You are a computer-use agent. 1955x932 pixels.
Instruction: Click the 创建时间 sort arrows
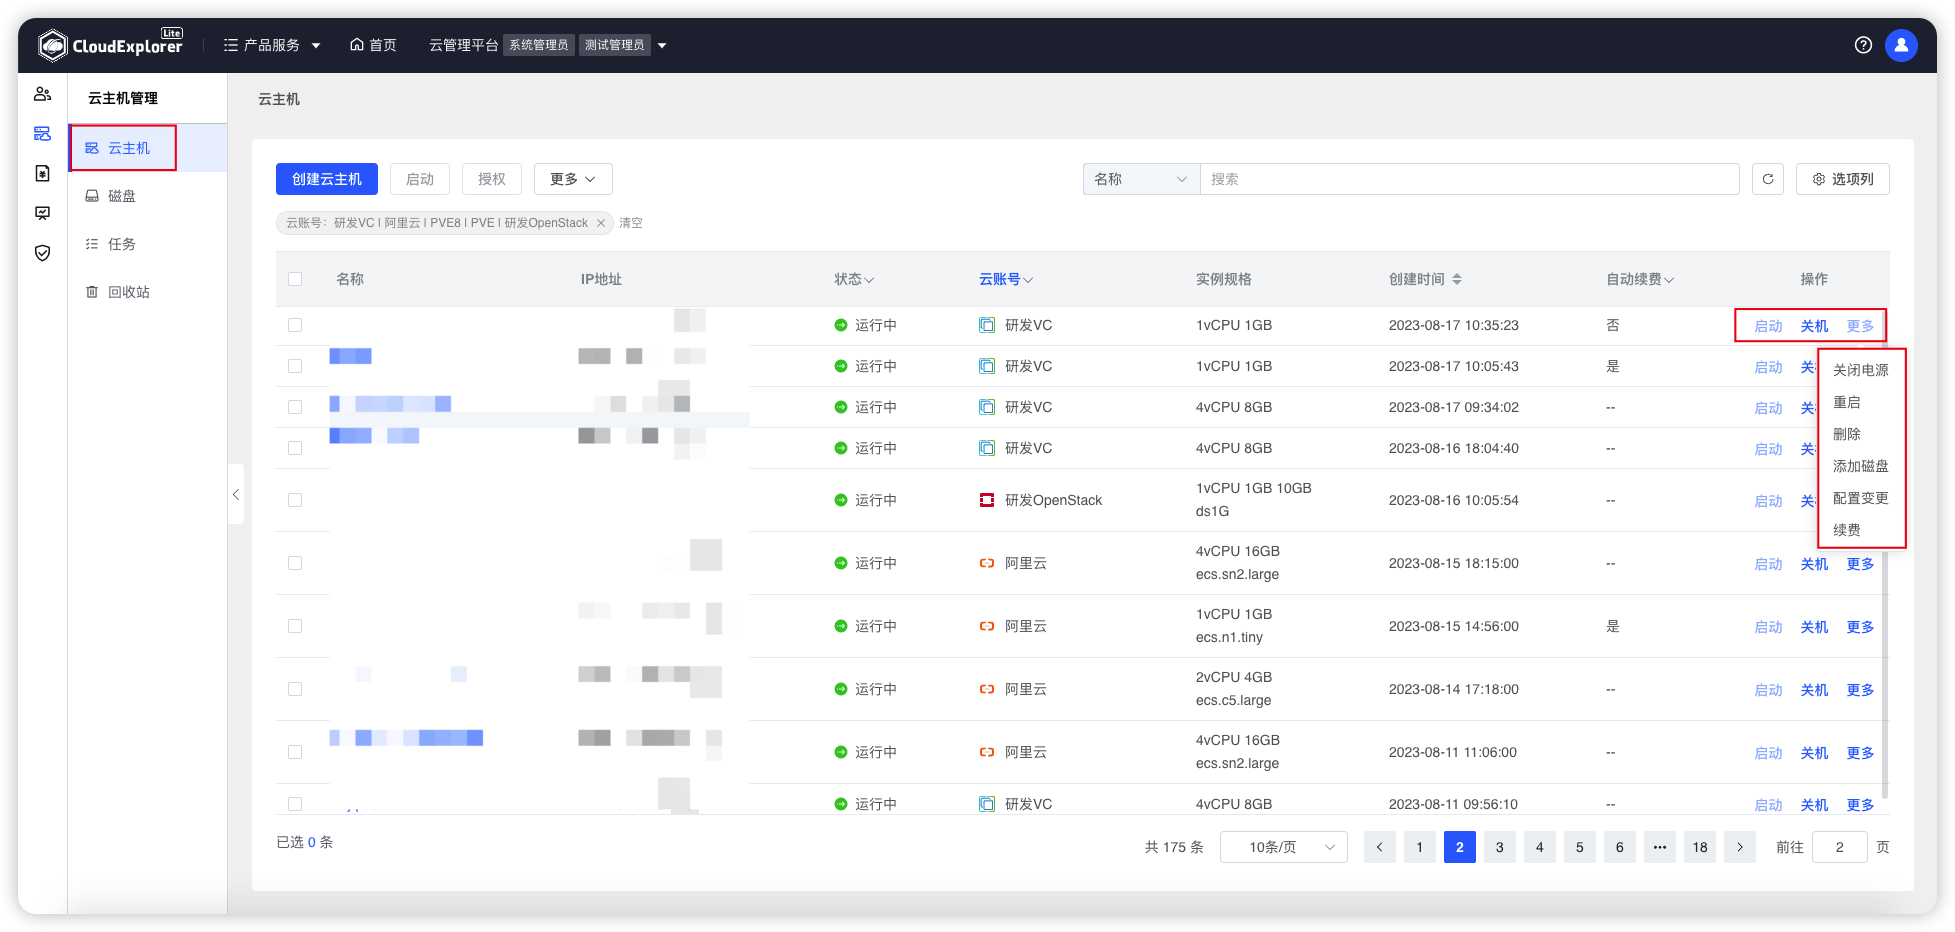click(x=1457, y=279)
